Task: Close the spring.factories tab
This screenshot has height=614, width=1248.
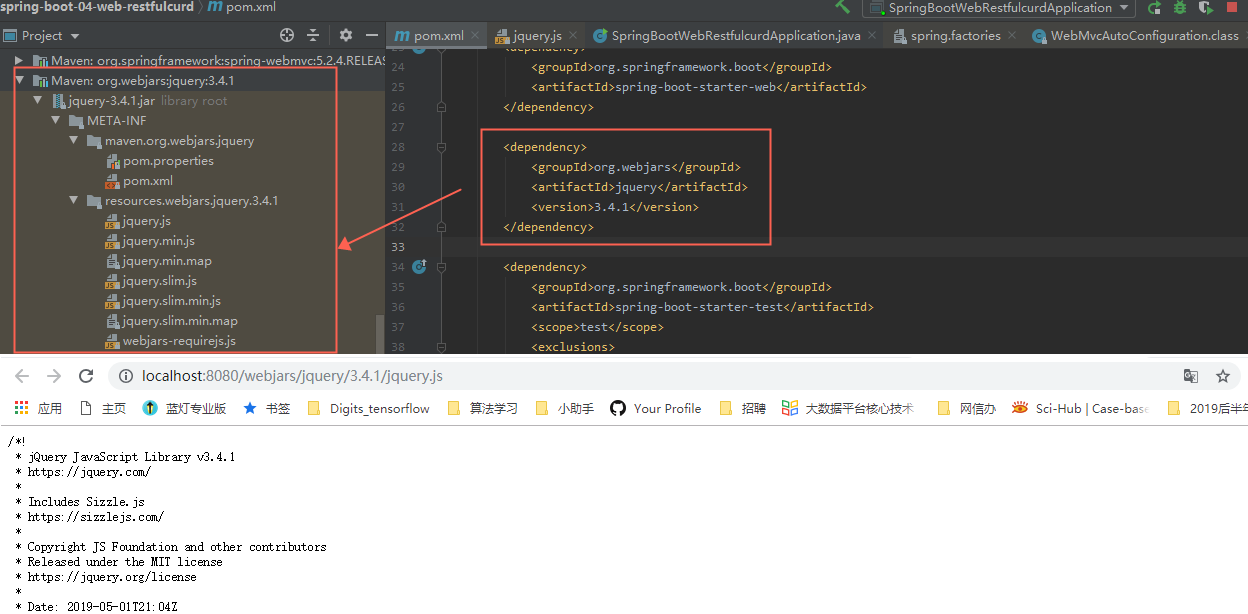Action: (x=1011, y=35)
